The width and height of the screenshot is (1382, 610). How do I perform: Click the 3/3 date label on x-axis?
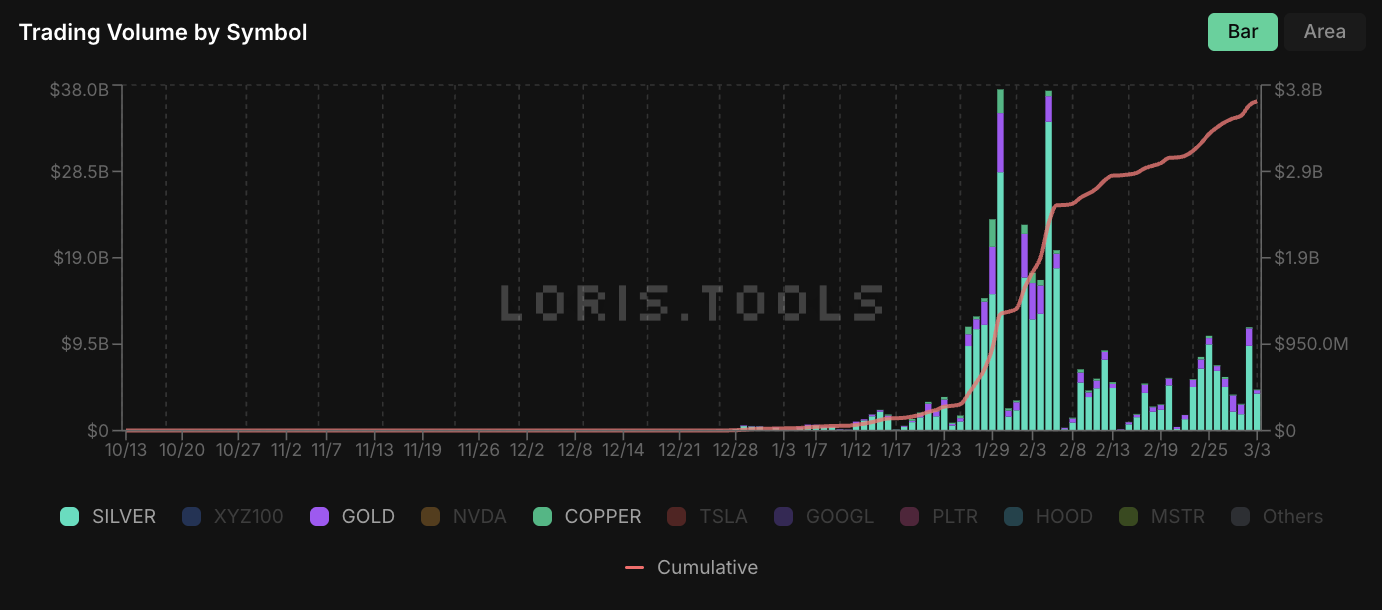point(1256,450)
